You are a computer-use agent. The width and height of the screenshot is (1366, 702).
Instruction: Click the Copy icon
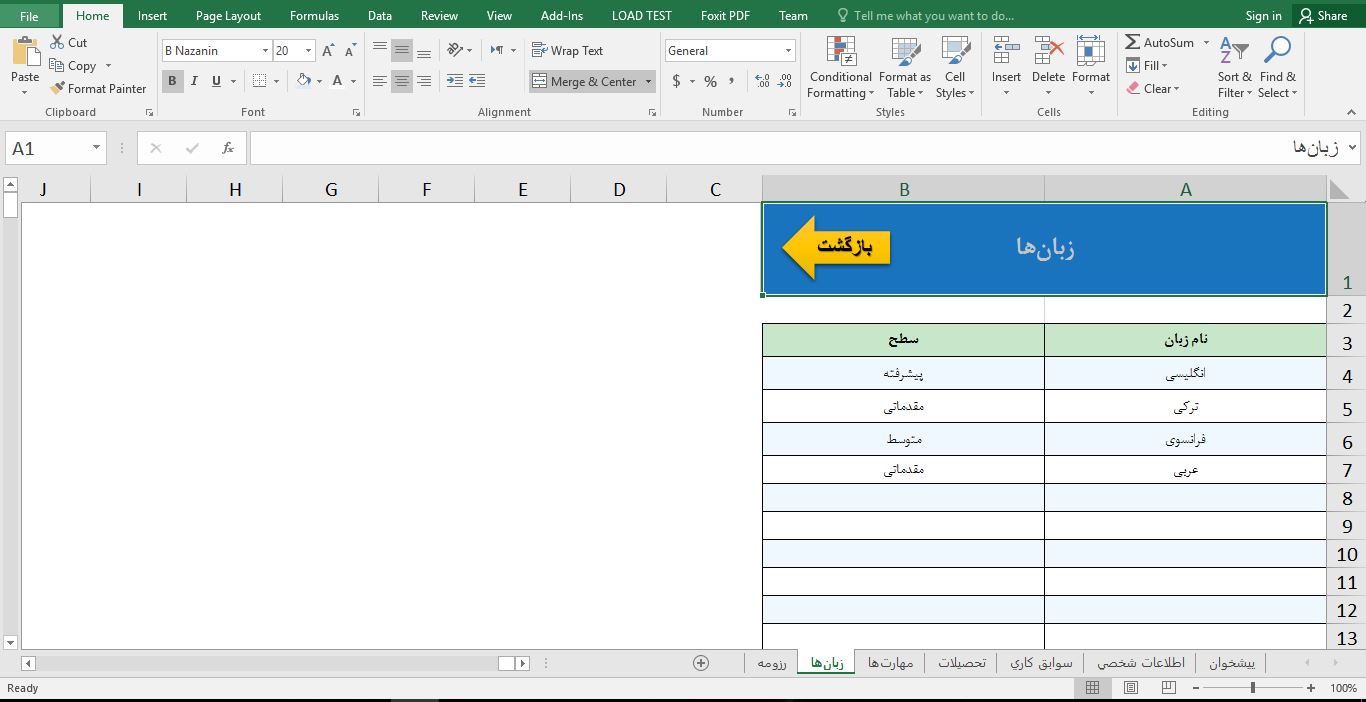coord(57,66)
